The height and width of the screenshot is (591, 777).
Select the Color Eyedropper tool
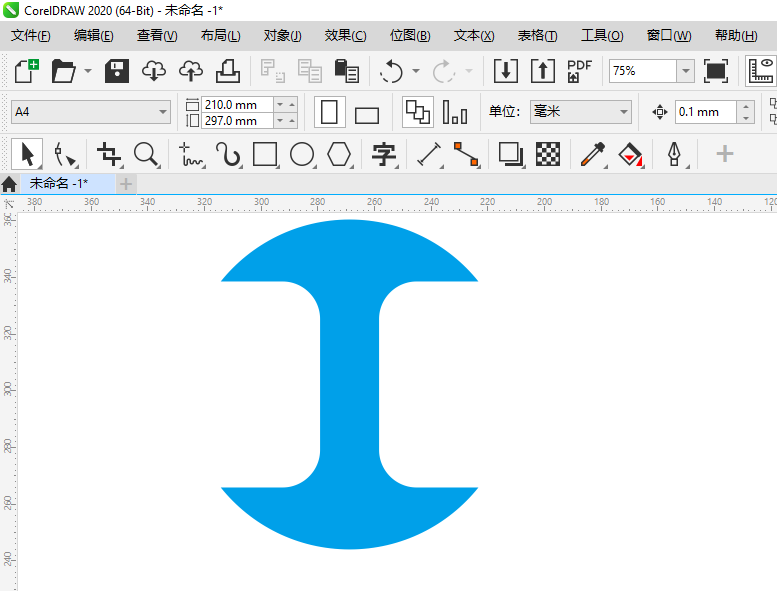(x=593, y=154)
